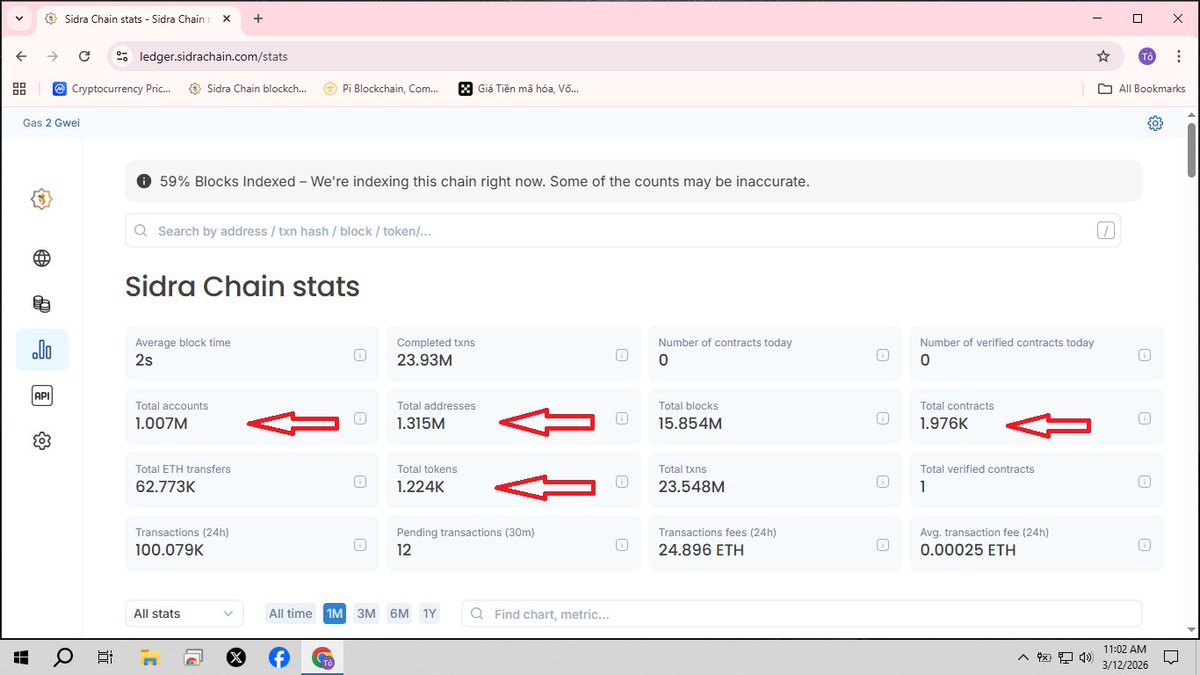Focus the Find chart, metric search box
Viewport: 1200px width, 675px height.
click(801, 613)
